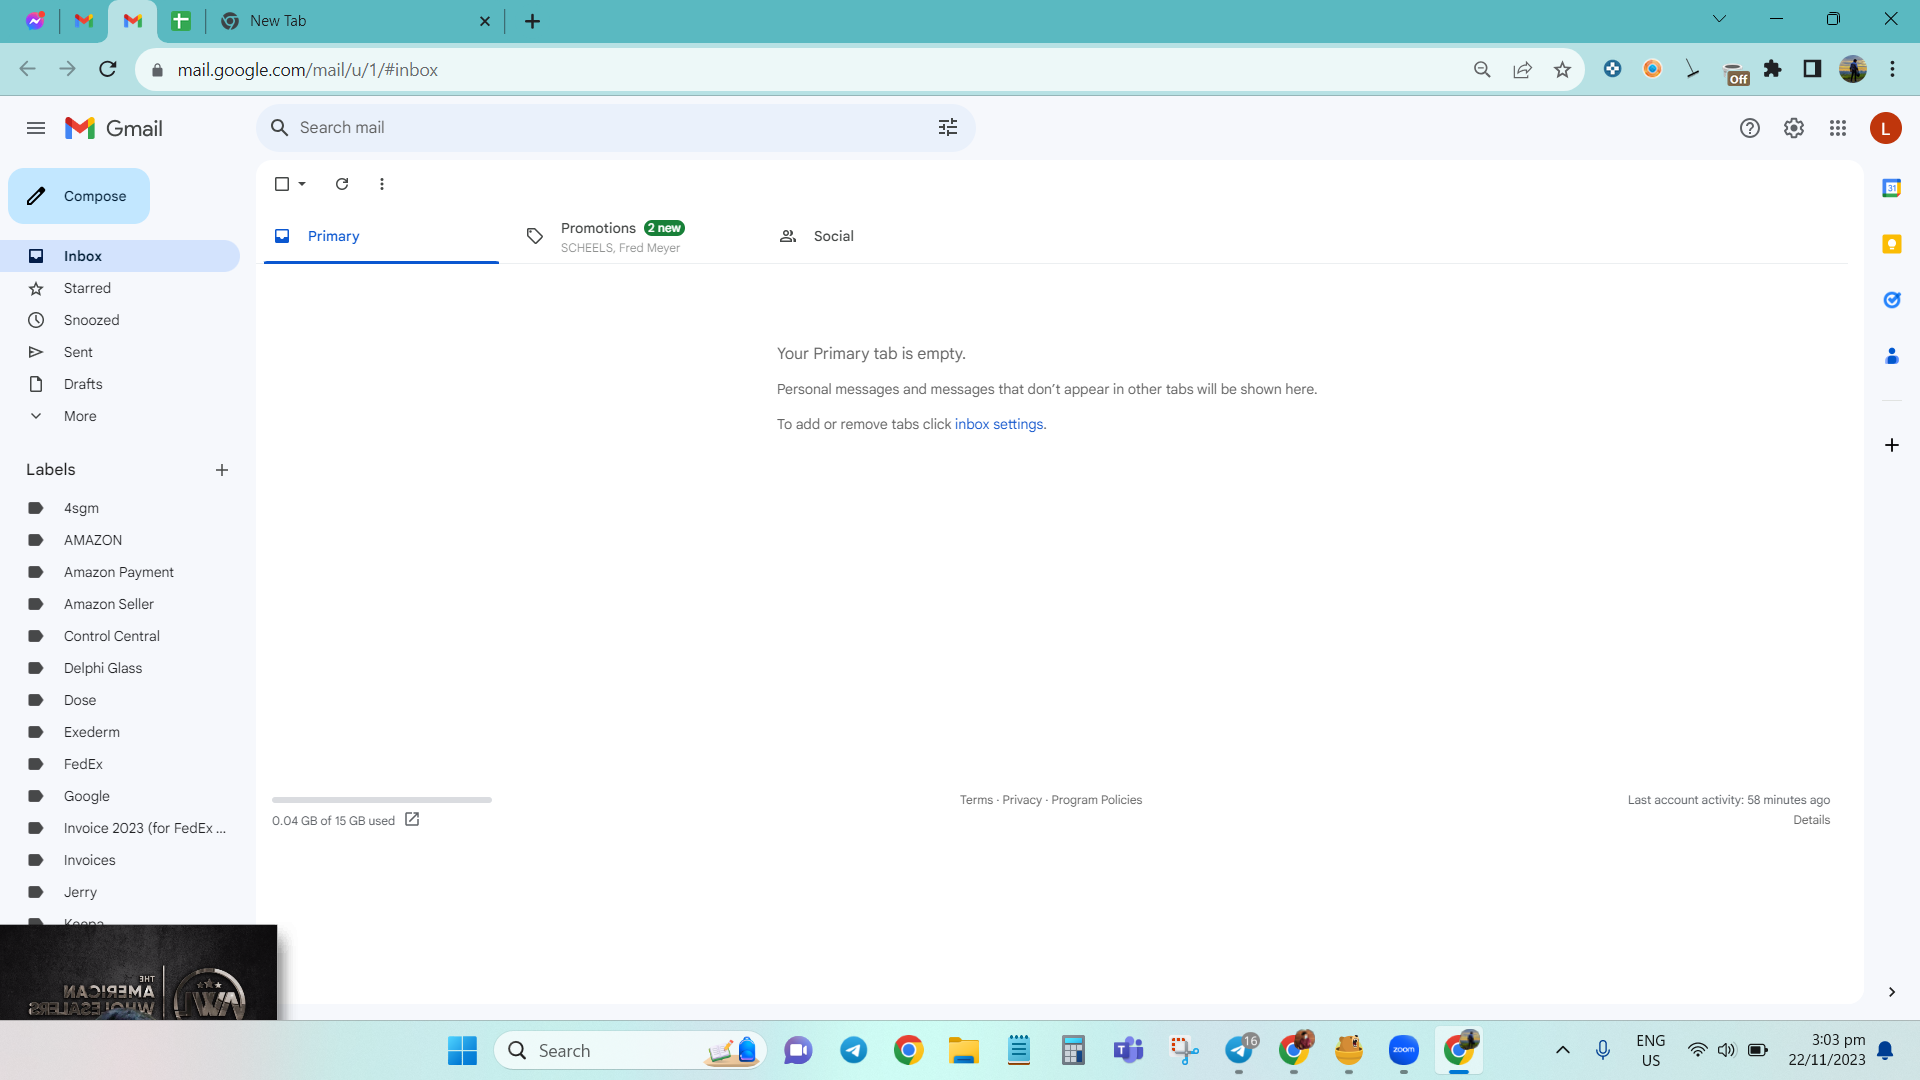Refresh the inbox

pos(342,184)
